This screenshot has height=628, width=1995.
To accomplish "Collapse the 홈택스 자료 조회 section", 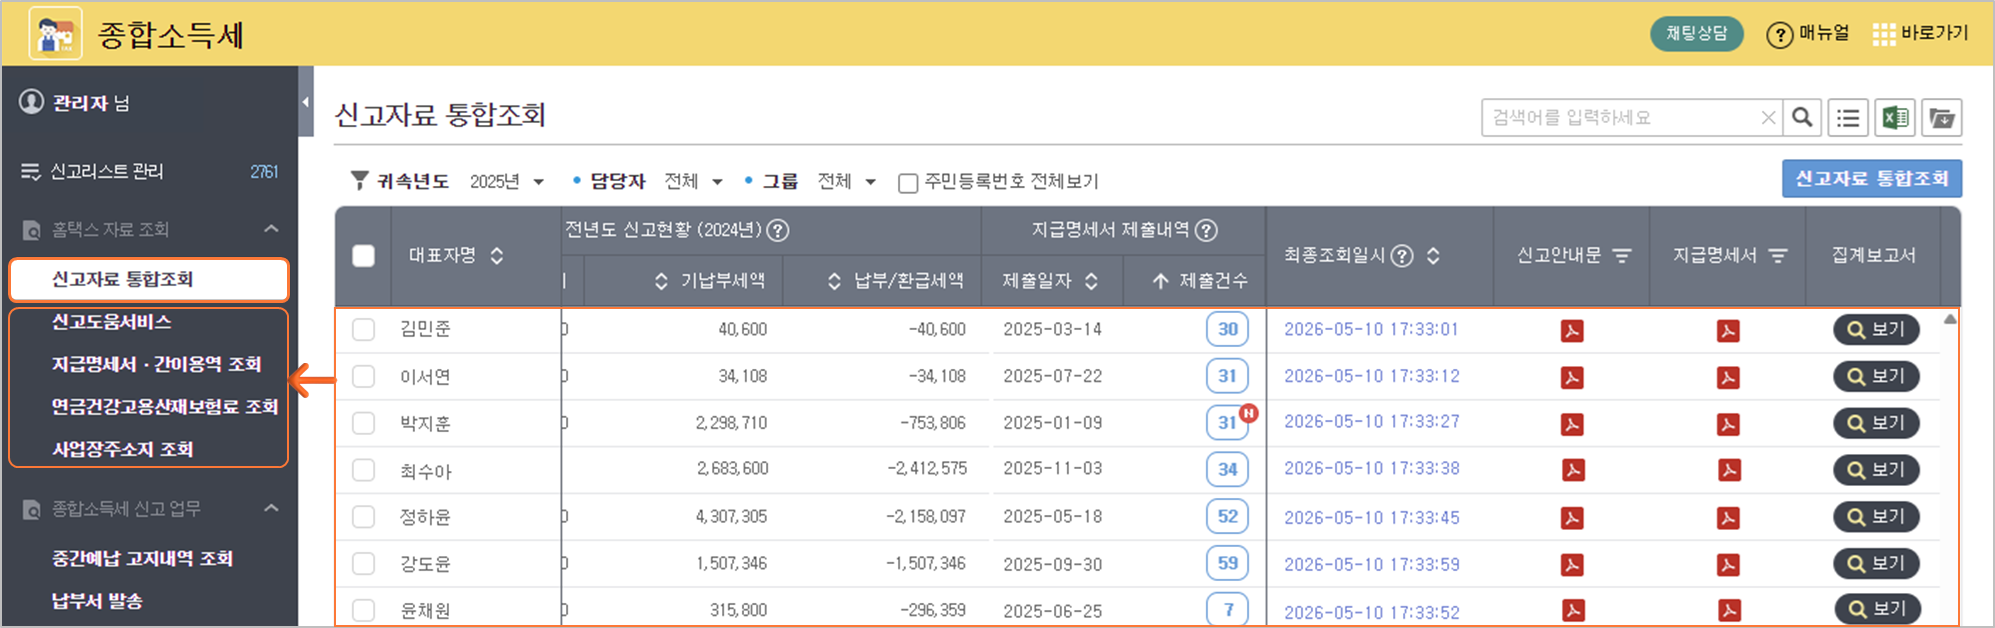I will [271, 229].
